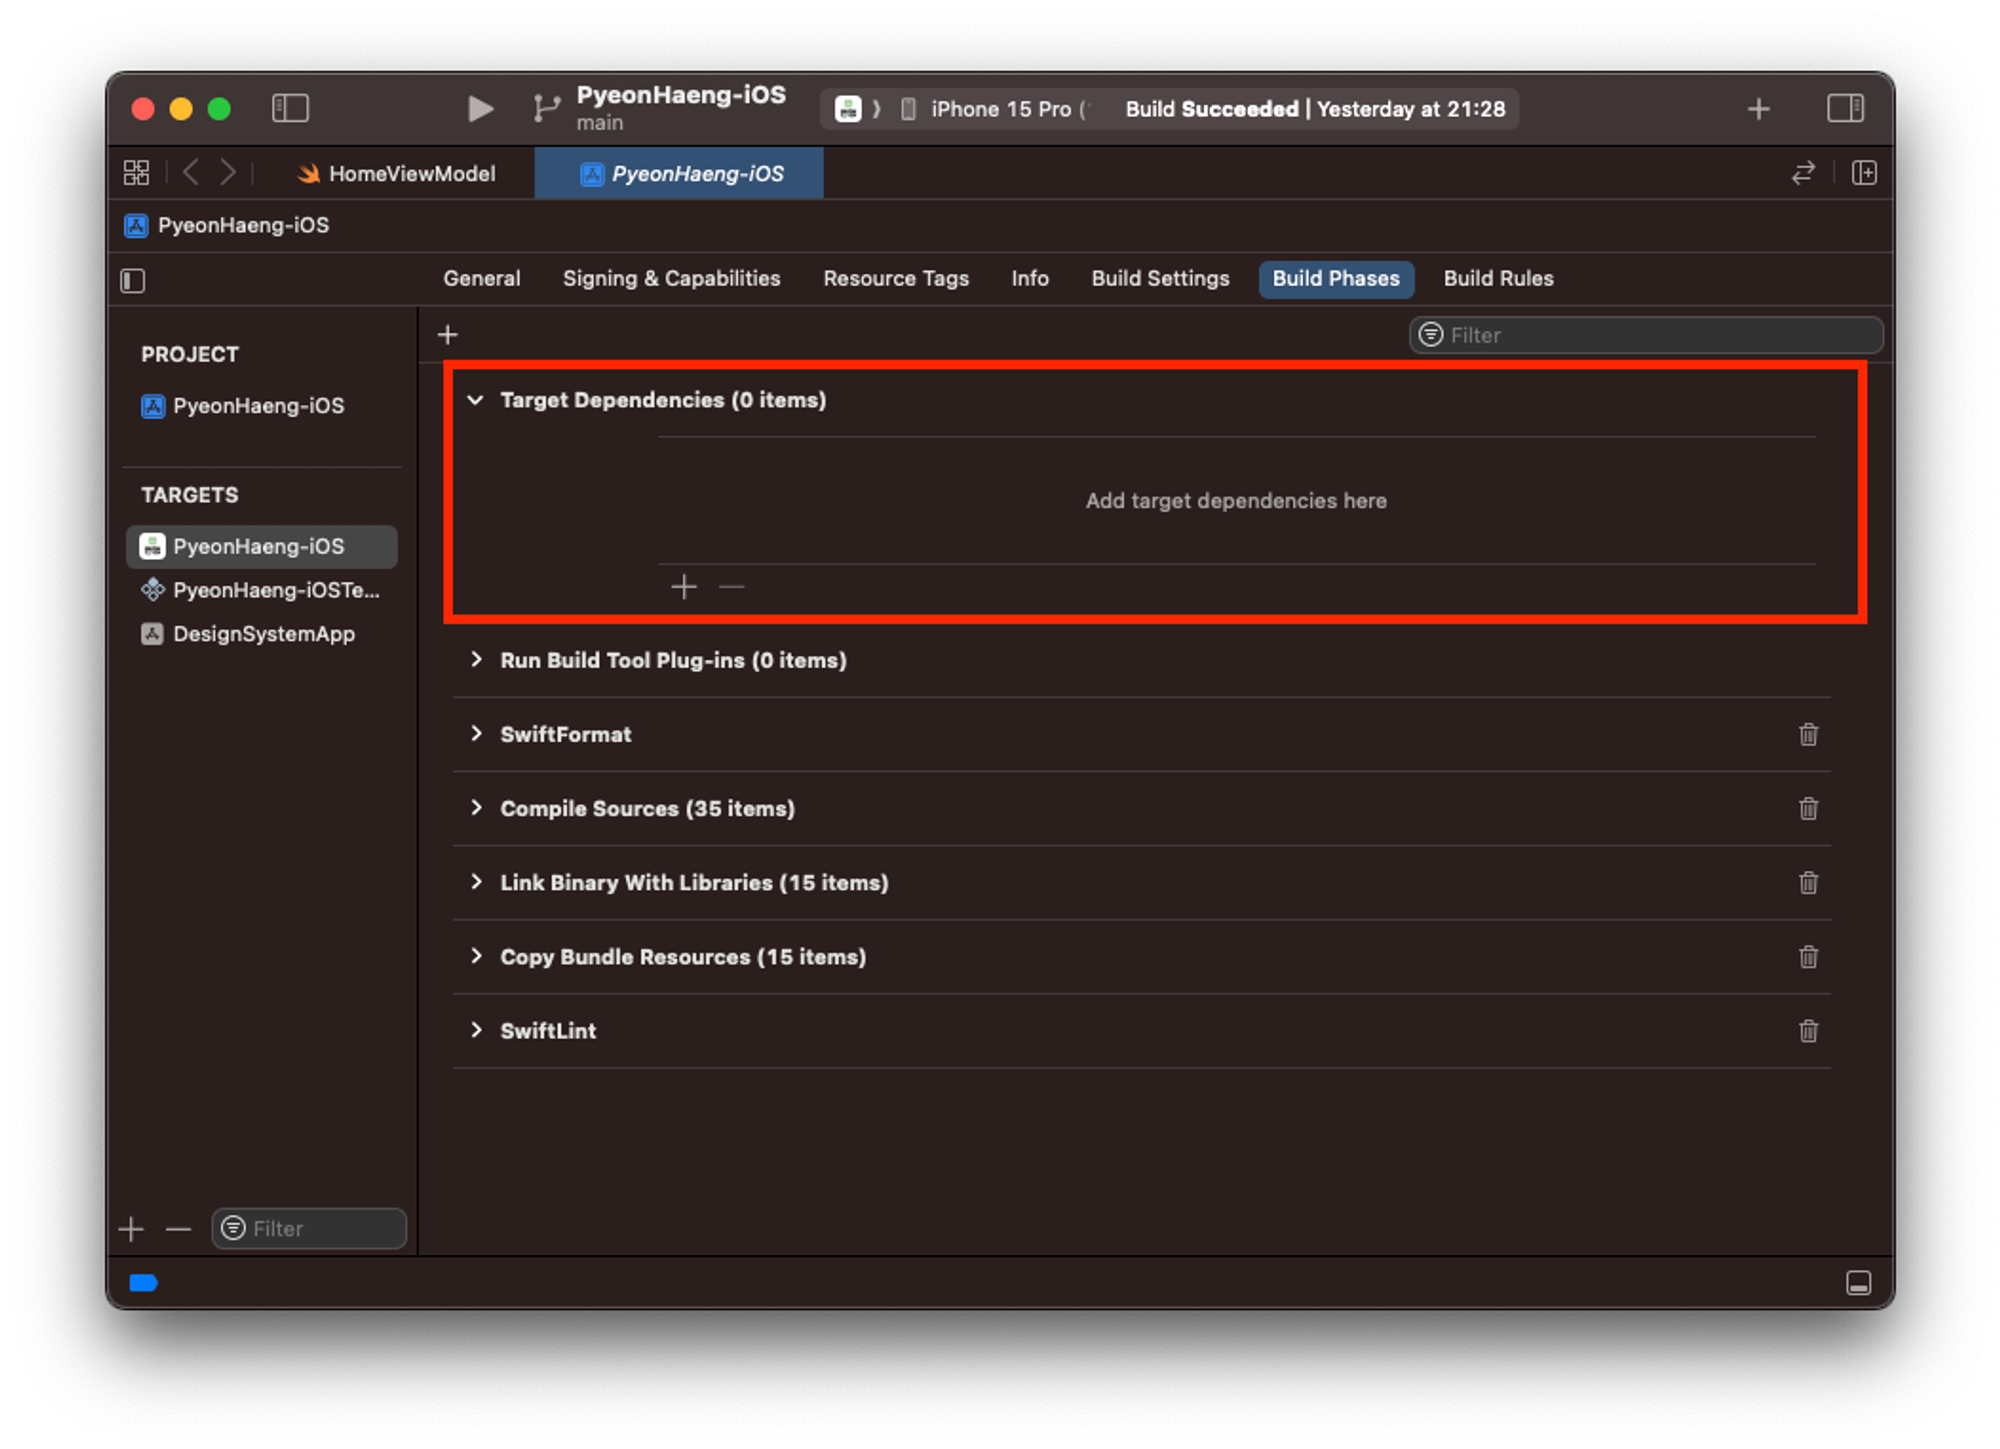
Task: Toggle the bottom debug area
Action: (x=1858, y=1283)
